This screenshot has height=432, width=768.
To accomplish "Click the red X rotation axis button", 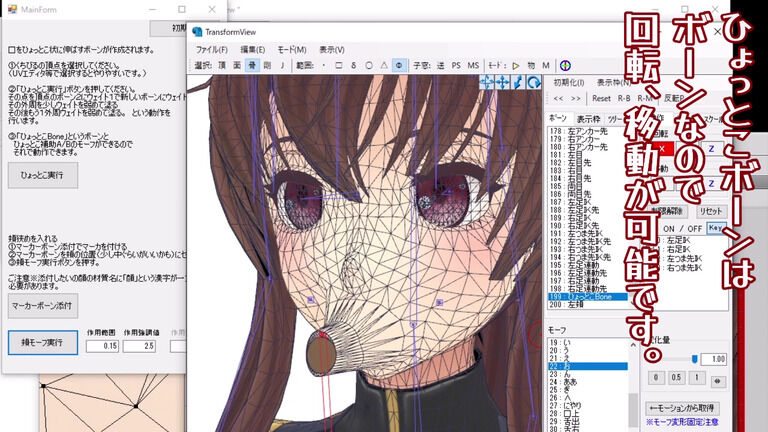I will (662, 148).
